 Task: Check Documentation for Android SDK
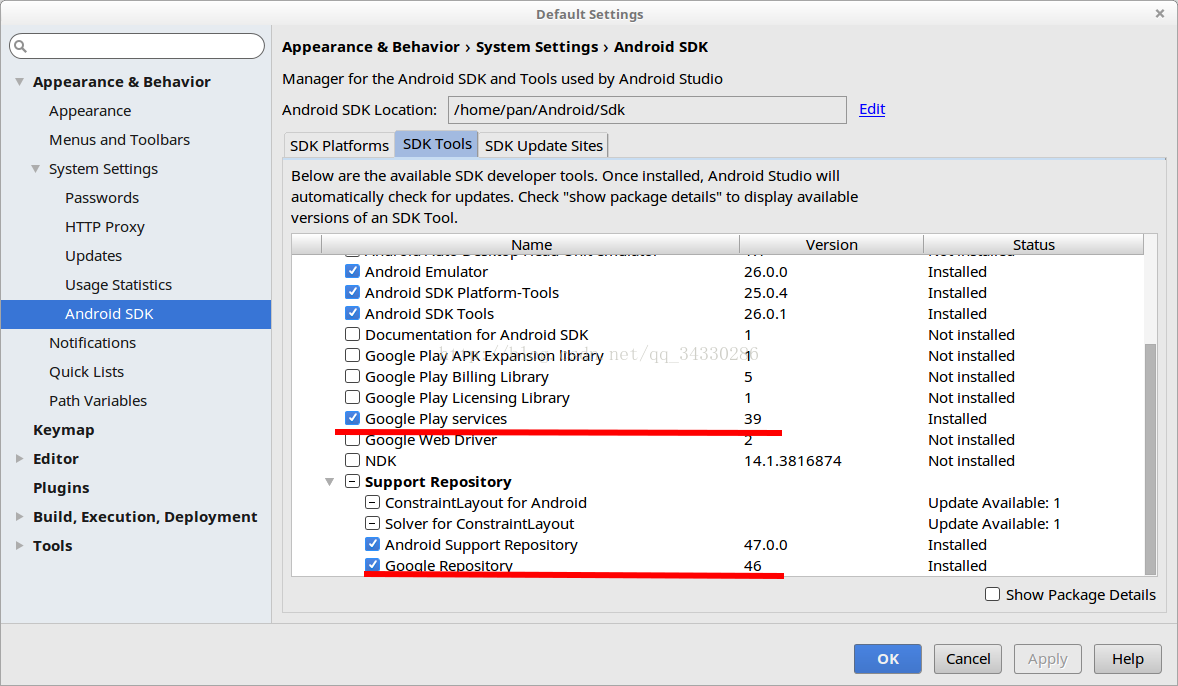point(352,334)
